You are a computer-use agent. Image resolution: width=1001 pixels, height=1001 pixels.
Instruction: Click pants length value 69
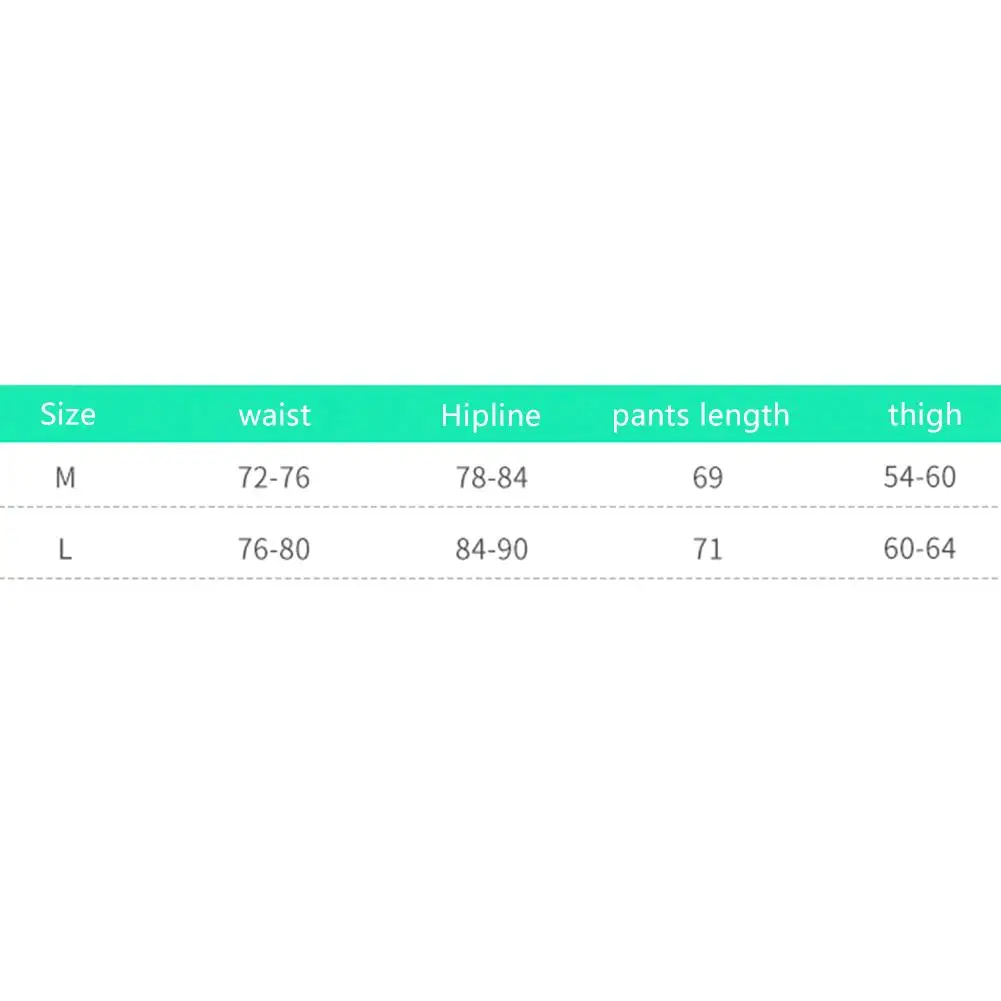708,478
